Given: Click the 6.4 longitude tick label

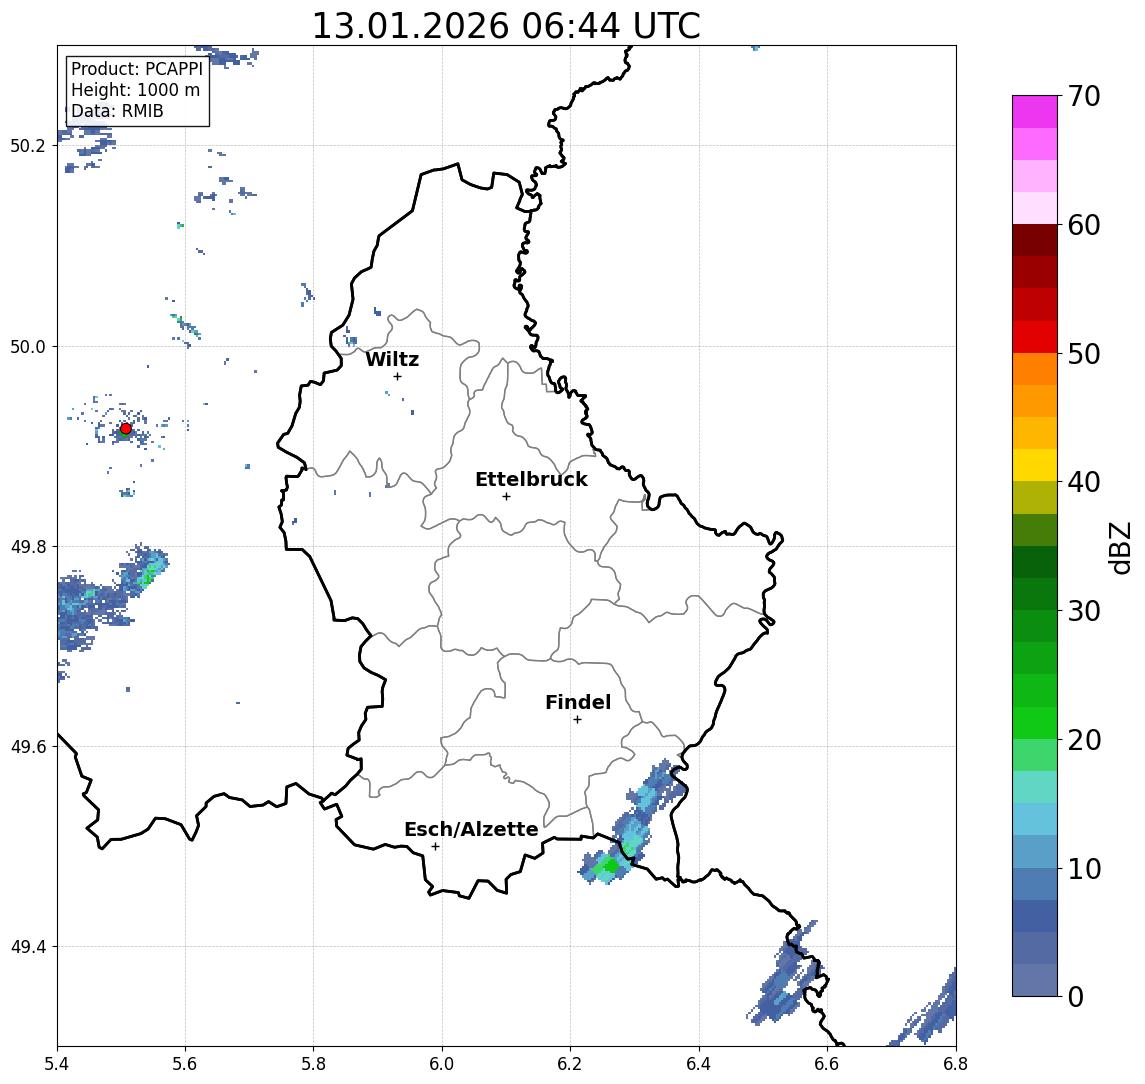Looking at the screenshot, I should pos(699,1064).
